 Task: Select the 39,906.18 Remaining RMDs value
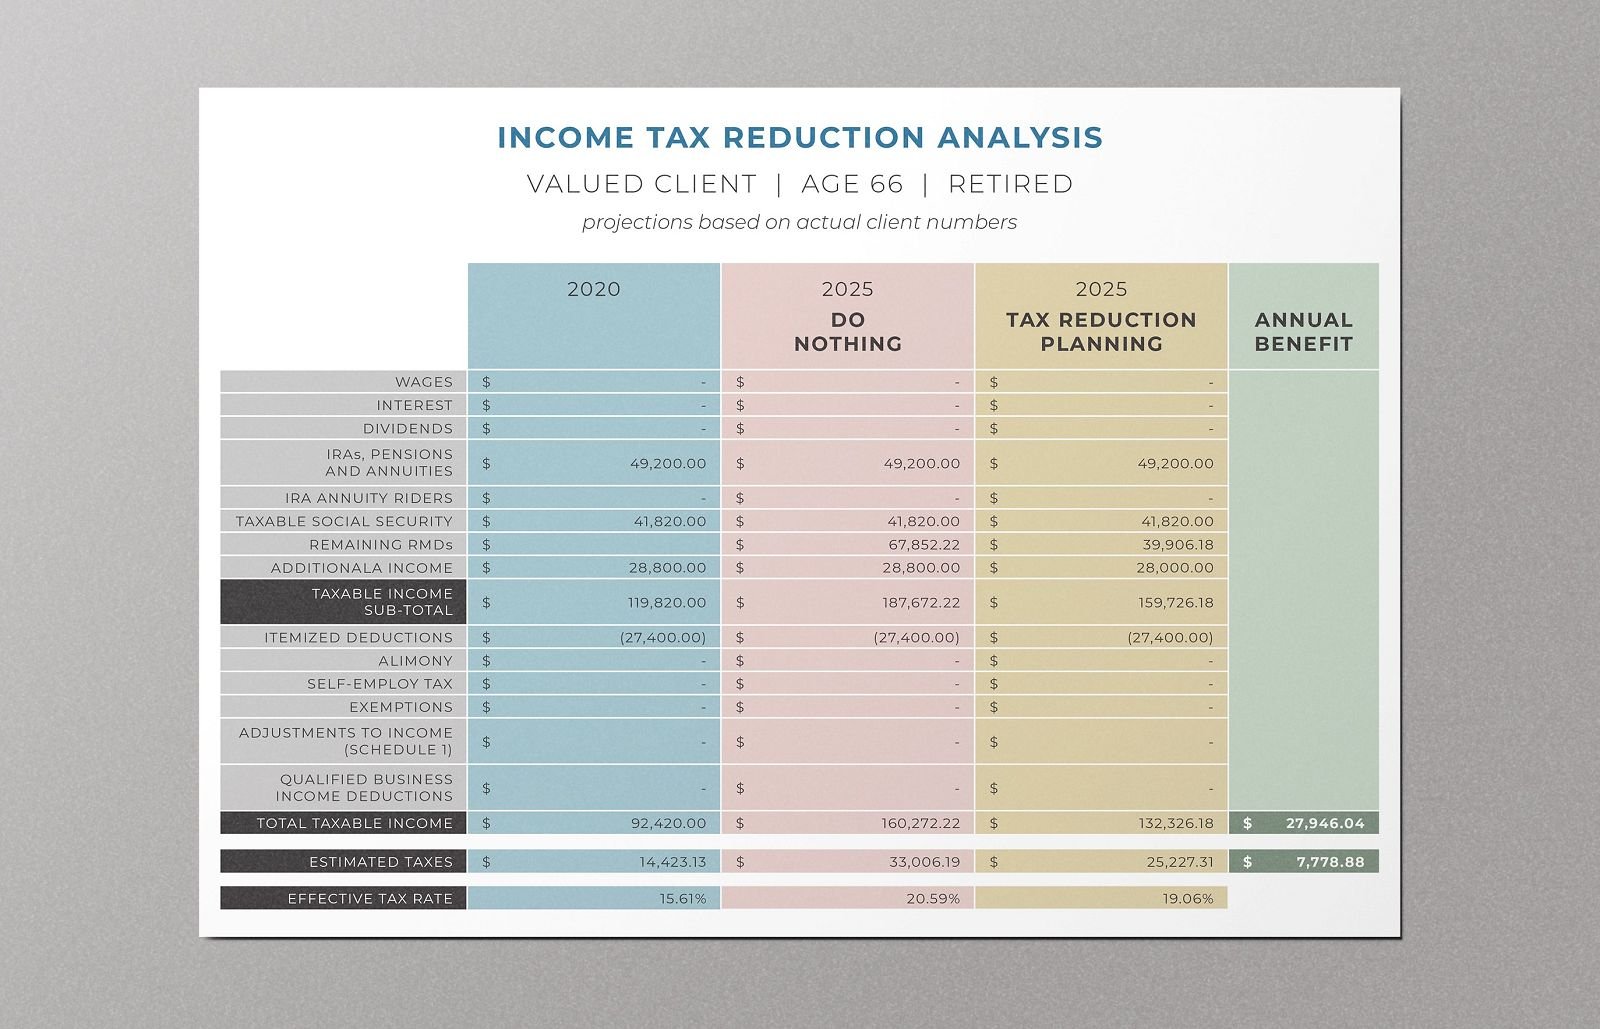1178,545
